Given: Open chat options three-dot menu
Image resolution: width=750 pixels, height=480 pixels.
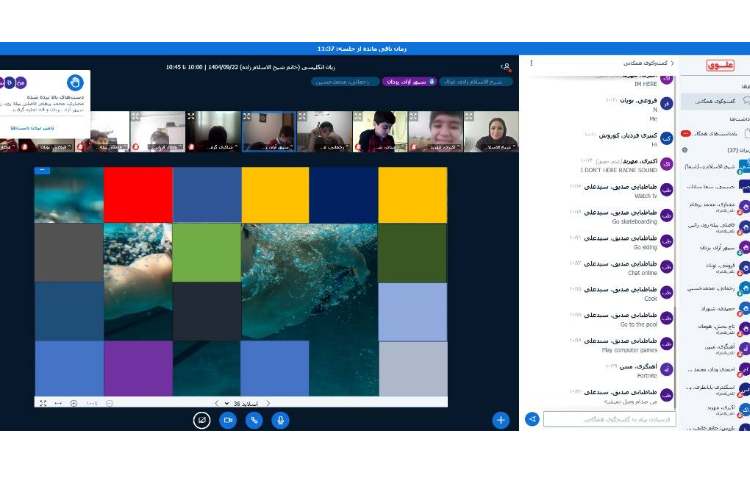Looking at the screenshot, I should click(531, 63).
